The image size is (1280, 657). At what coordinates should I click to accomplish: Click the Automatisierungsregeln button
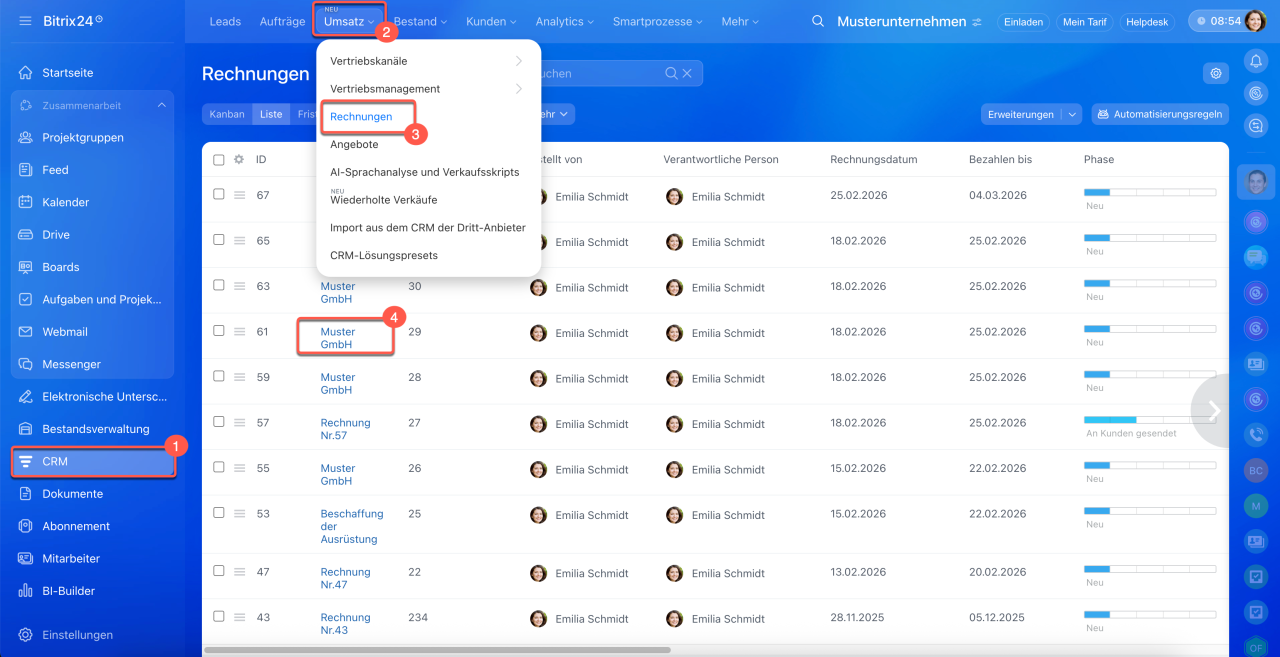[1159, 114]
